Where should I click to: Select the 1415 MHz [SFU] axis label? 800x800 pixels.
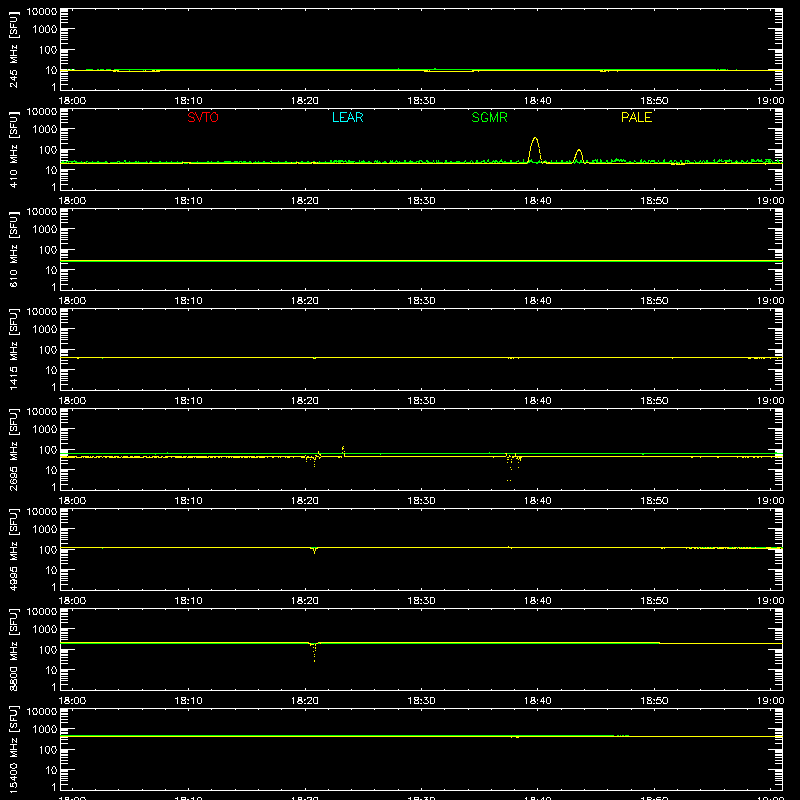point(13,349)
